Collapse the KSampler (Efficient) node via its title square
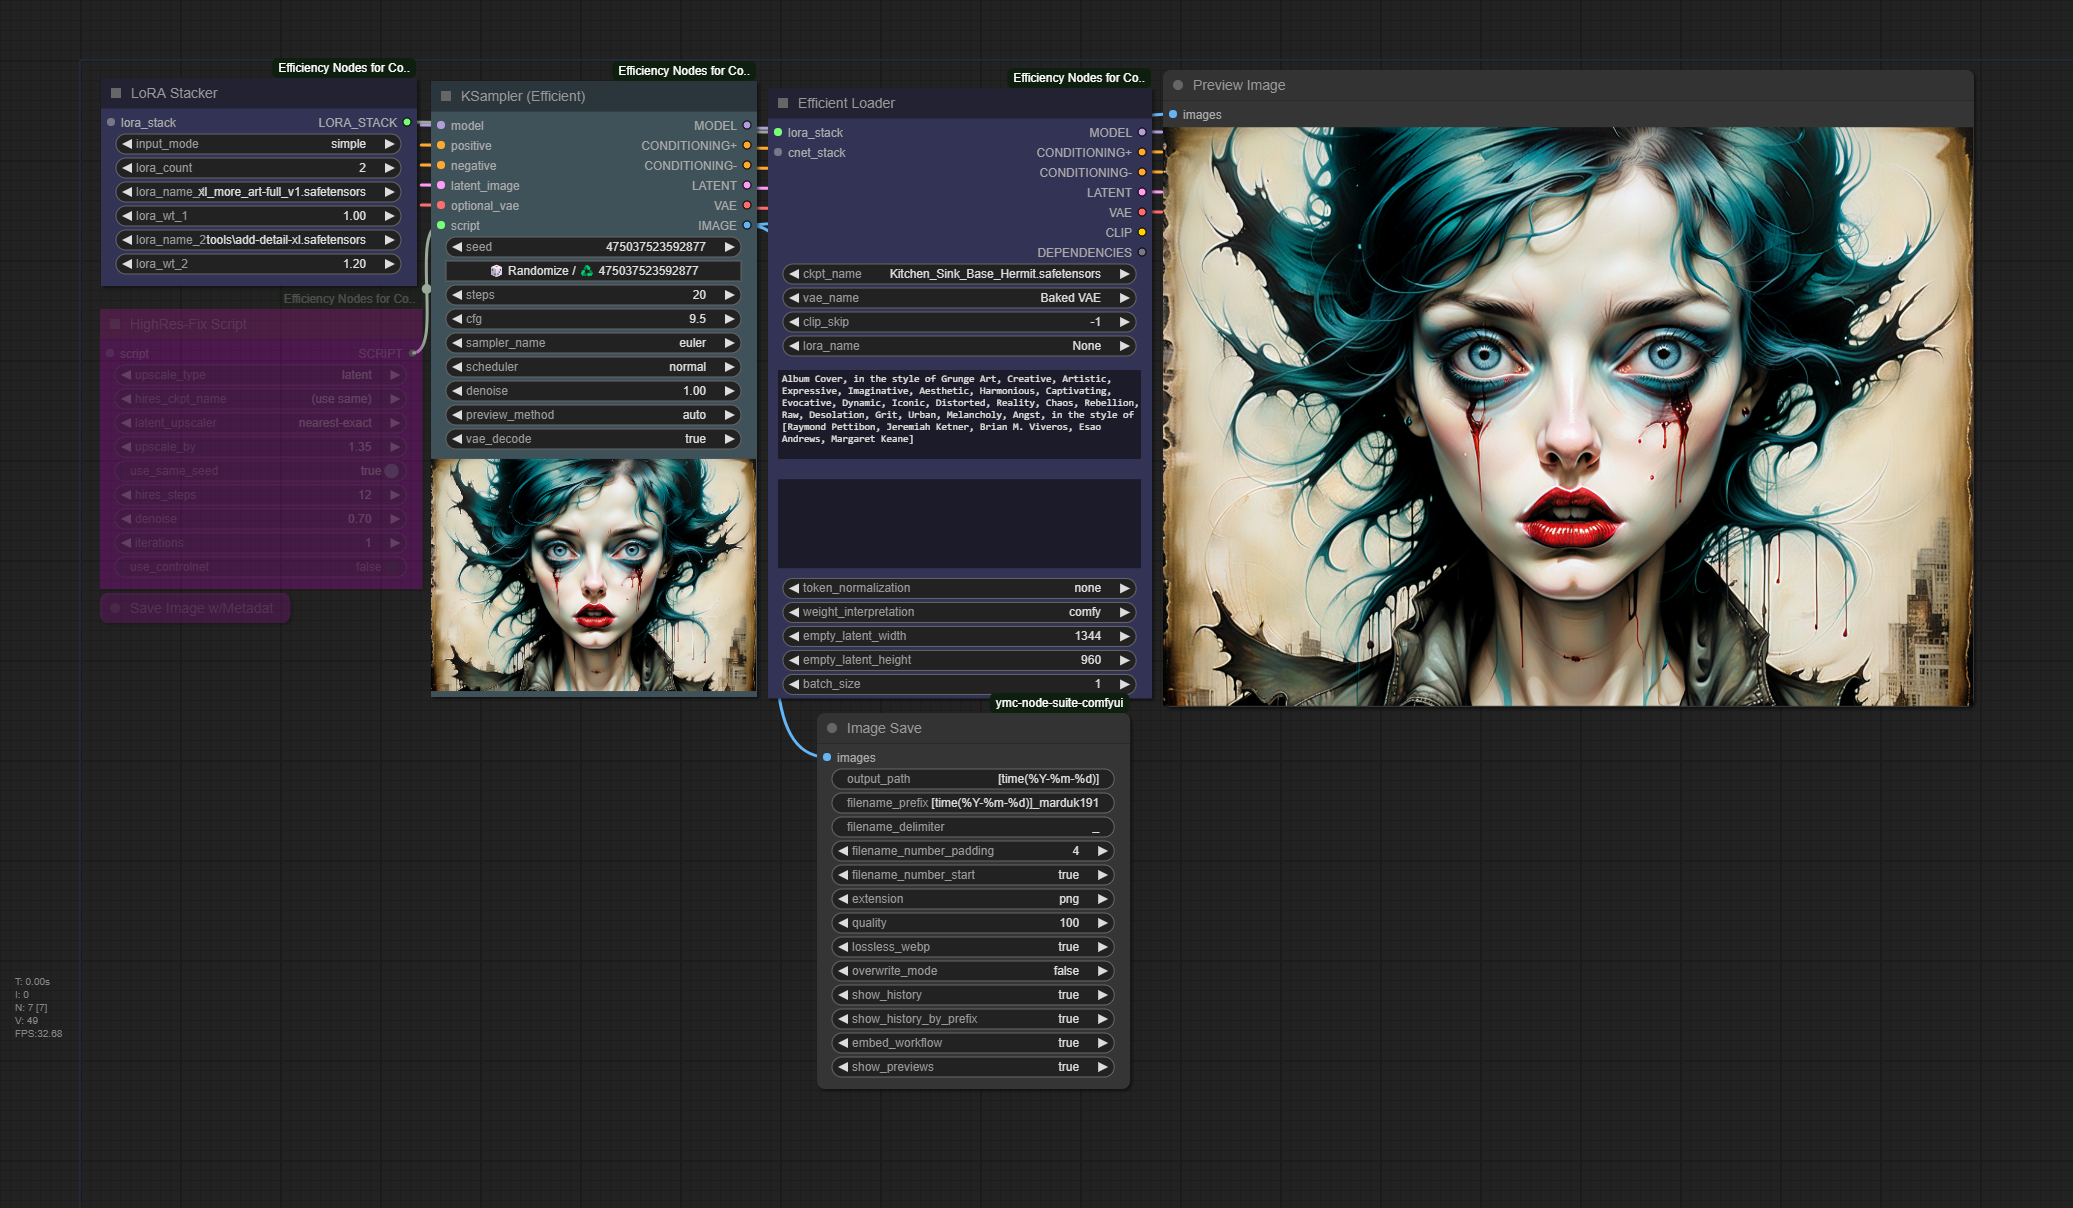This screenshot has height=1208, width=2073. pos(446,96)
